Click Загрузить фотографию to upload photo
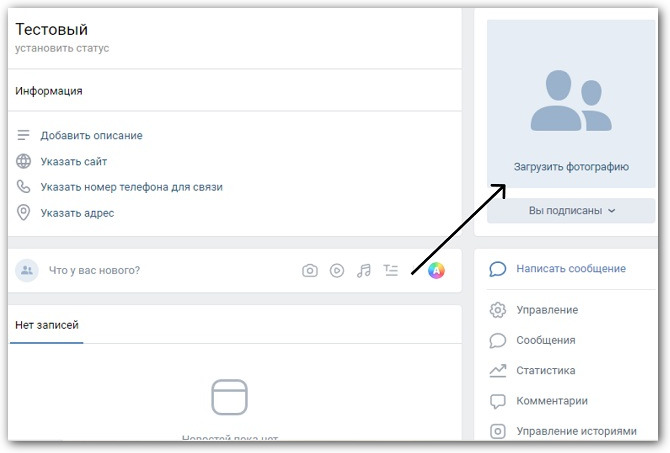670x453 pixels. 571,167
